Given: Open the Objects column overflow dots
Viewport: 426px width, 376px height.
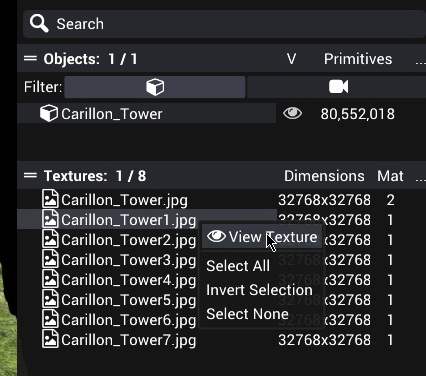Looking at the screenshot, I should [421, 62].
